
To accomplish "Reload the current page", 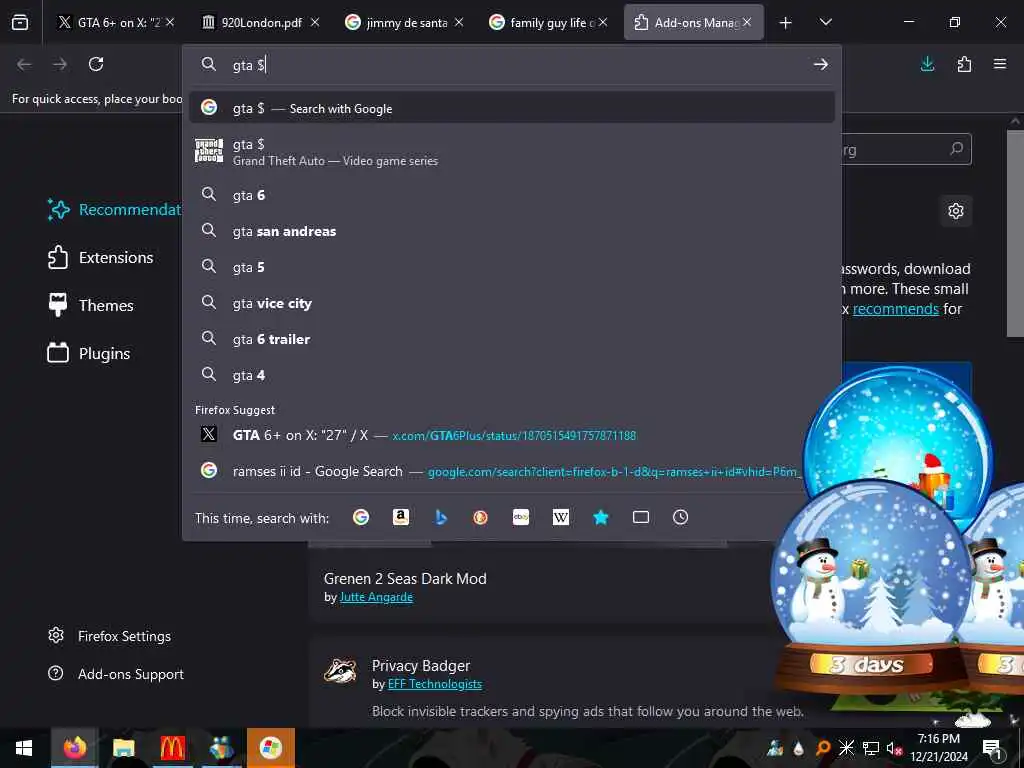I will point(96,64).
